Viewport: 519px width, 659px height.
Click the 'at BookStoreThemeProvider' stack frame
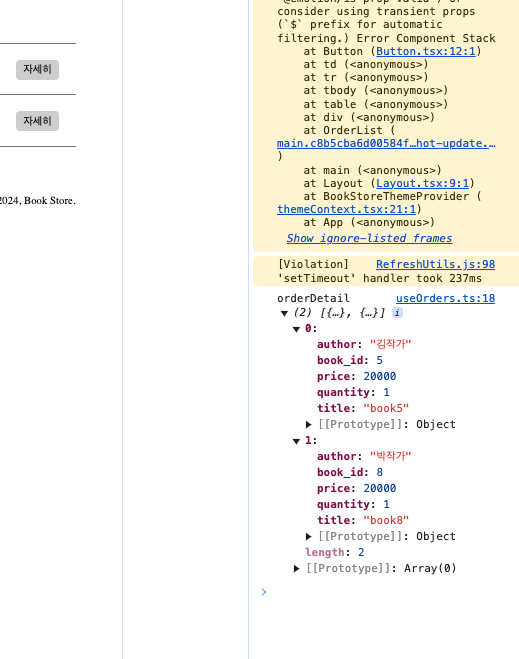point(393,196)
